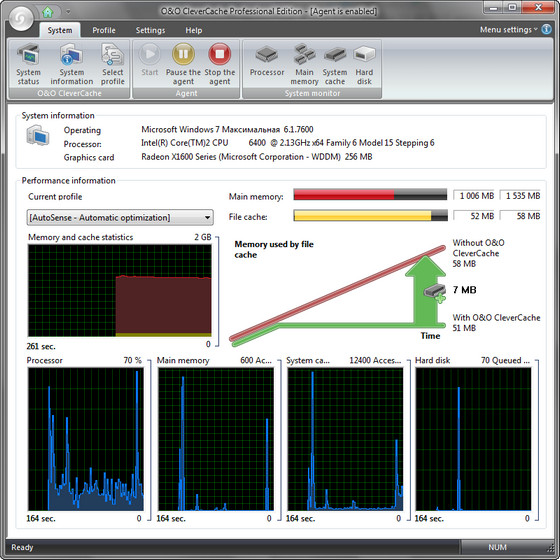The image size is (560, 560).
Task: Click the round O&O application orb button
Action: pyautogui.click(x=21, y=18)
